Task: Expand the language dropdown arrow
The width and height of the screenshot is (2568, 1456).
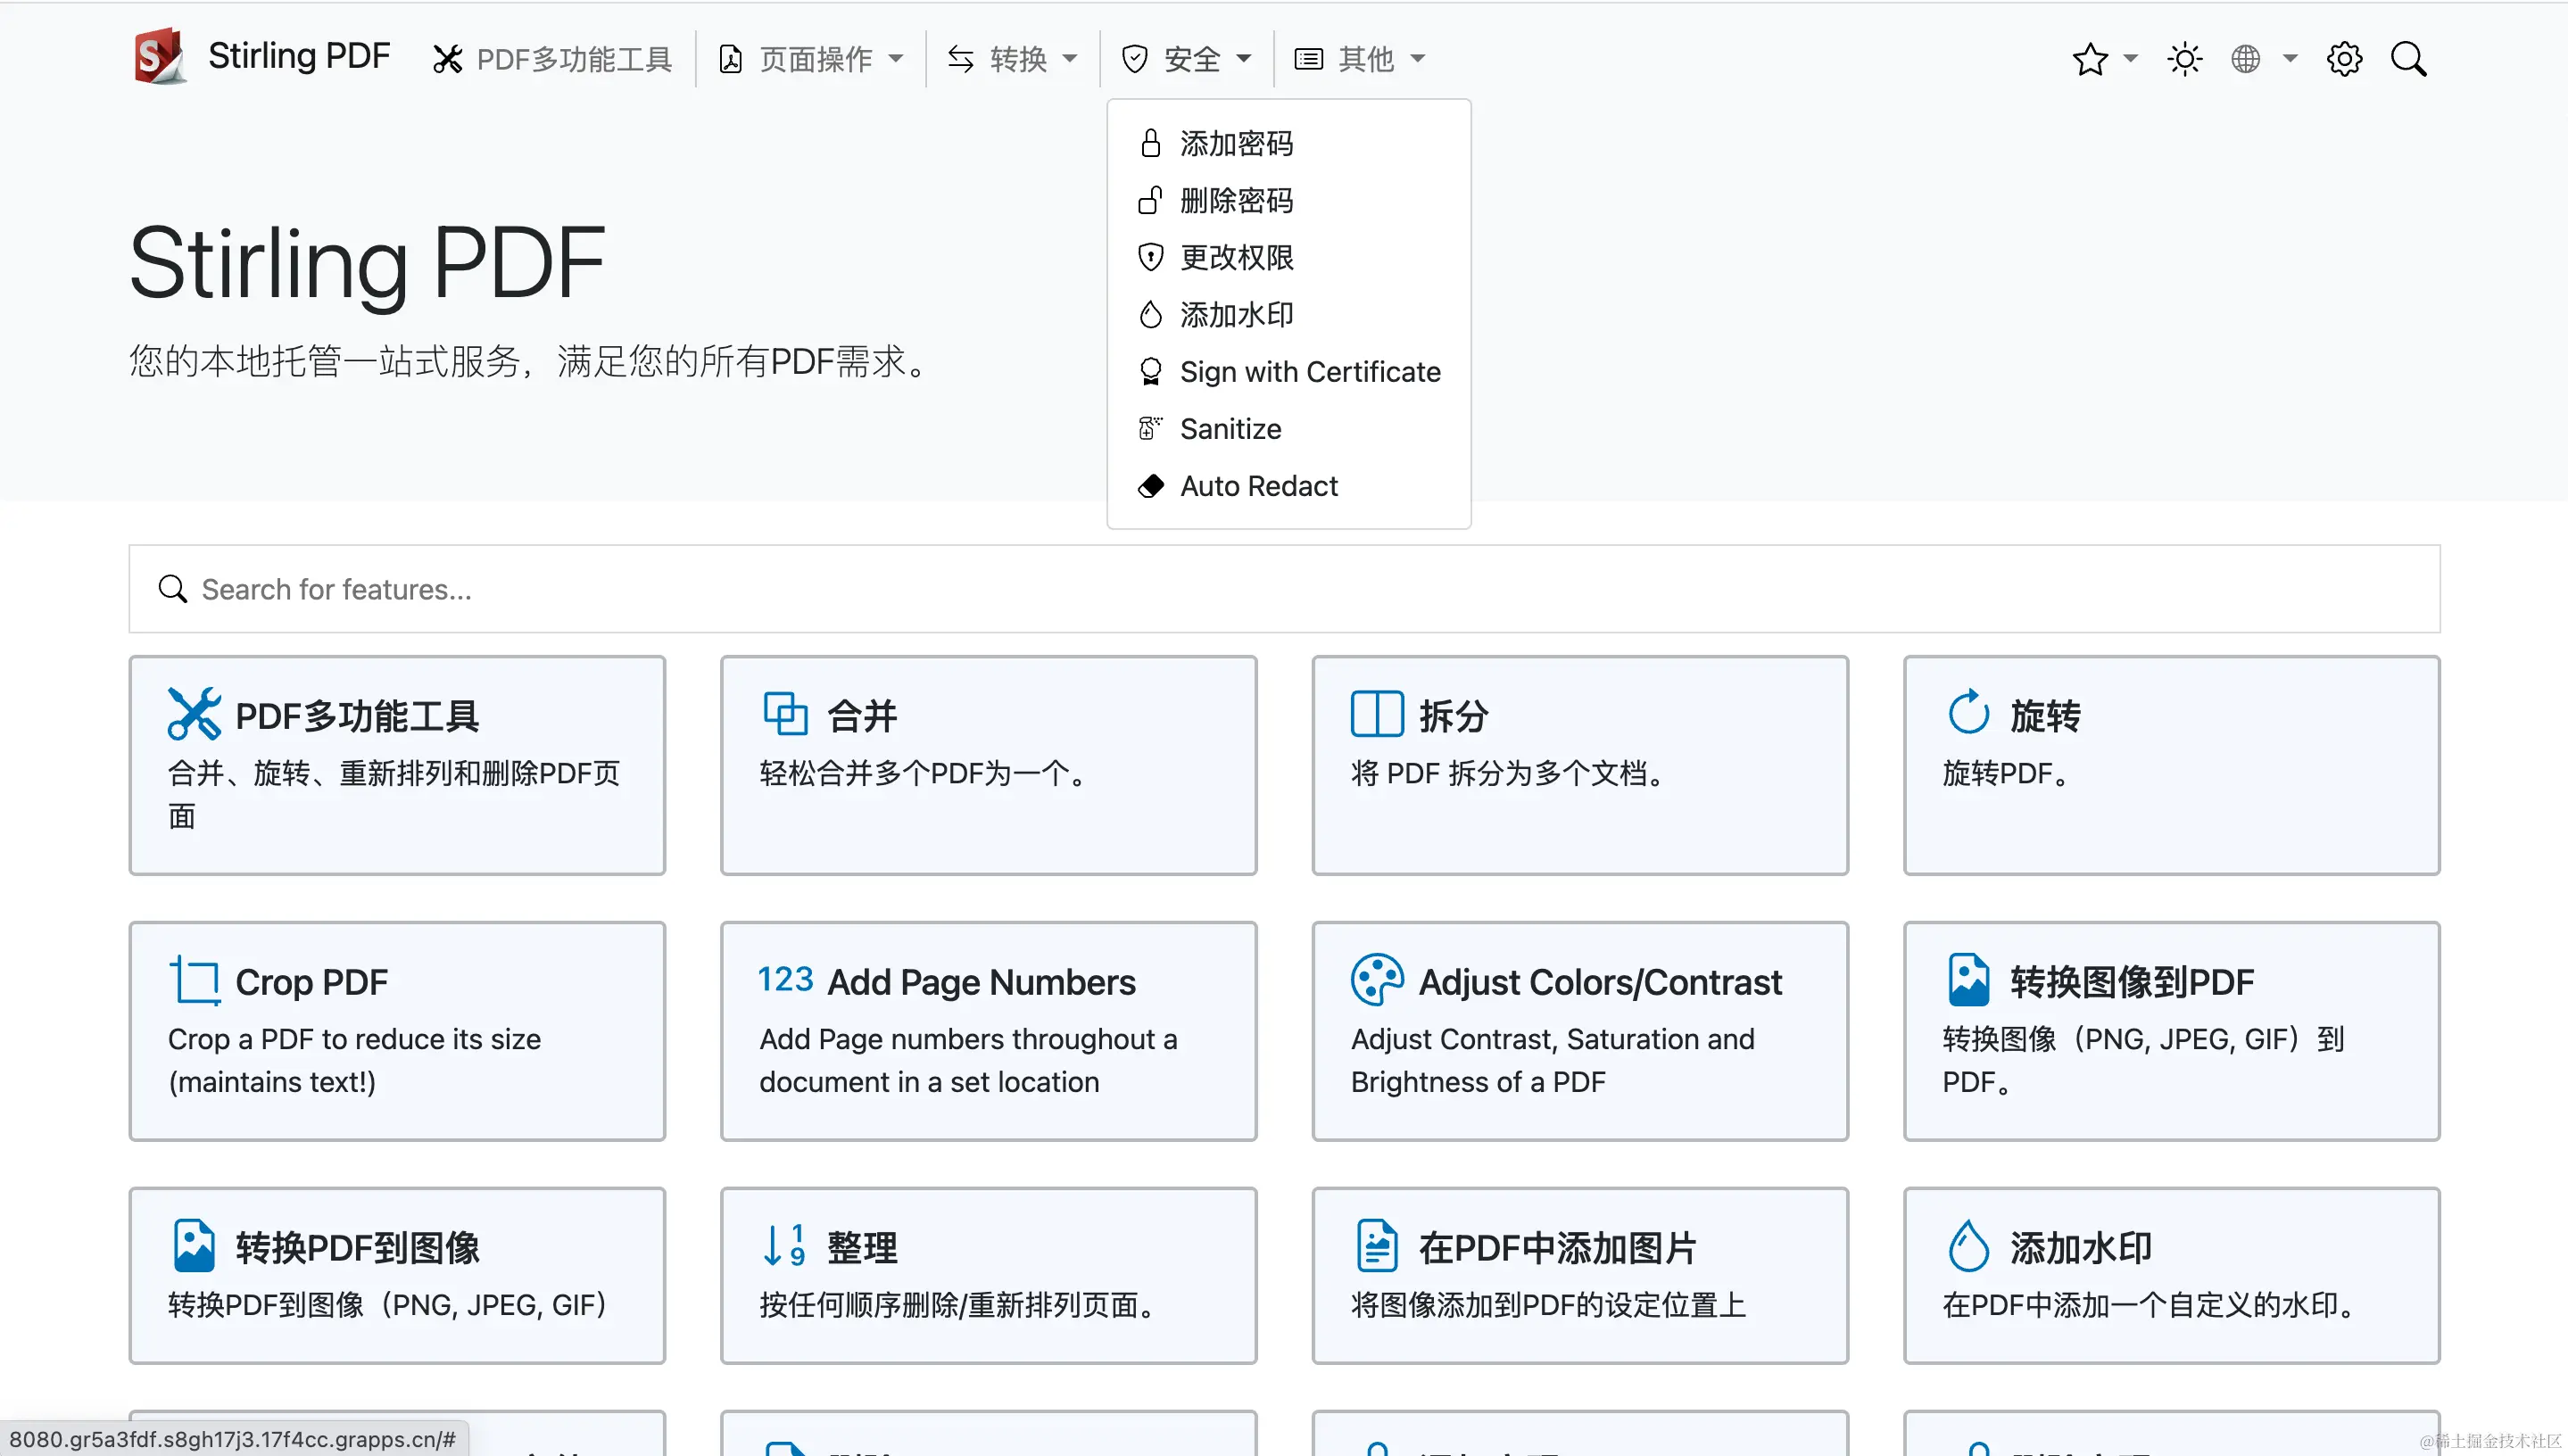Action: coord(2290,58)
